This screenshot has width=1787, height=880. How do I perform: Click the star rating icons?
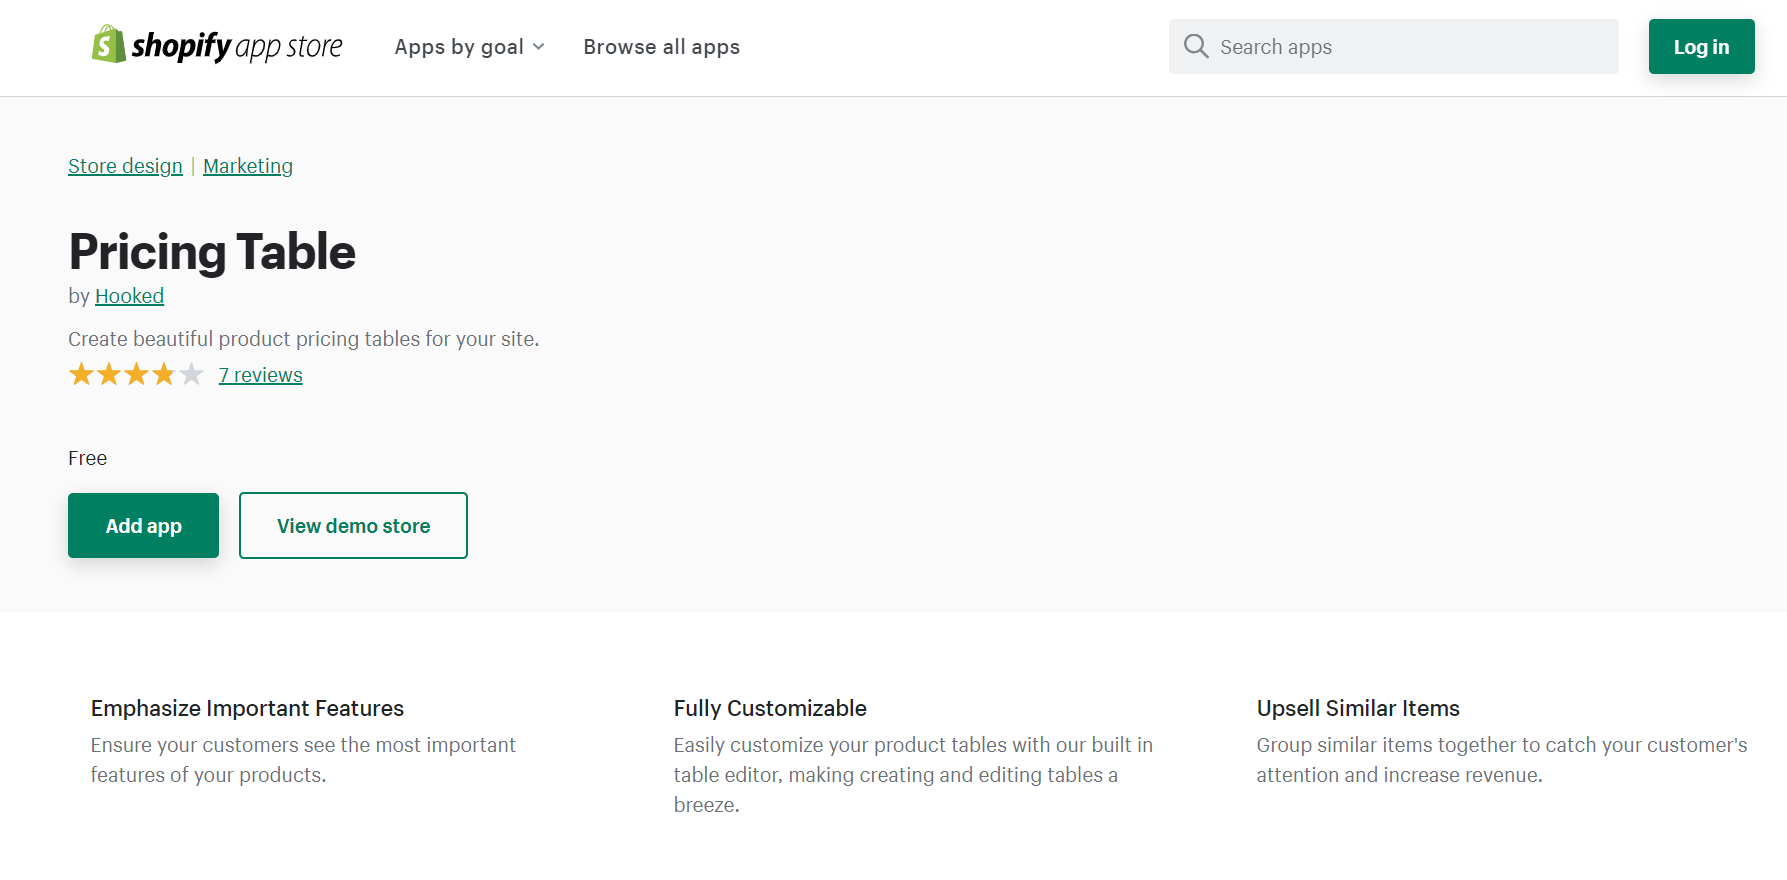(136, 374)
